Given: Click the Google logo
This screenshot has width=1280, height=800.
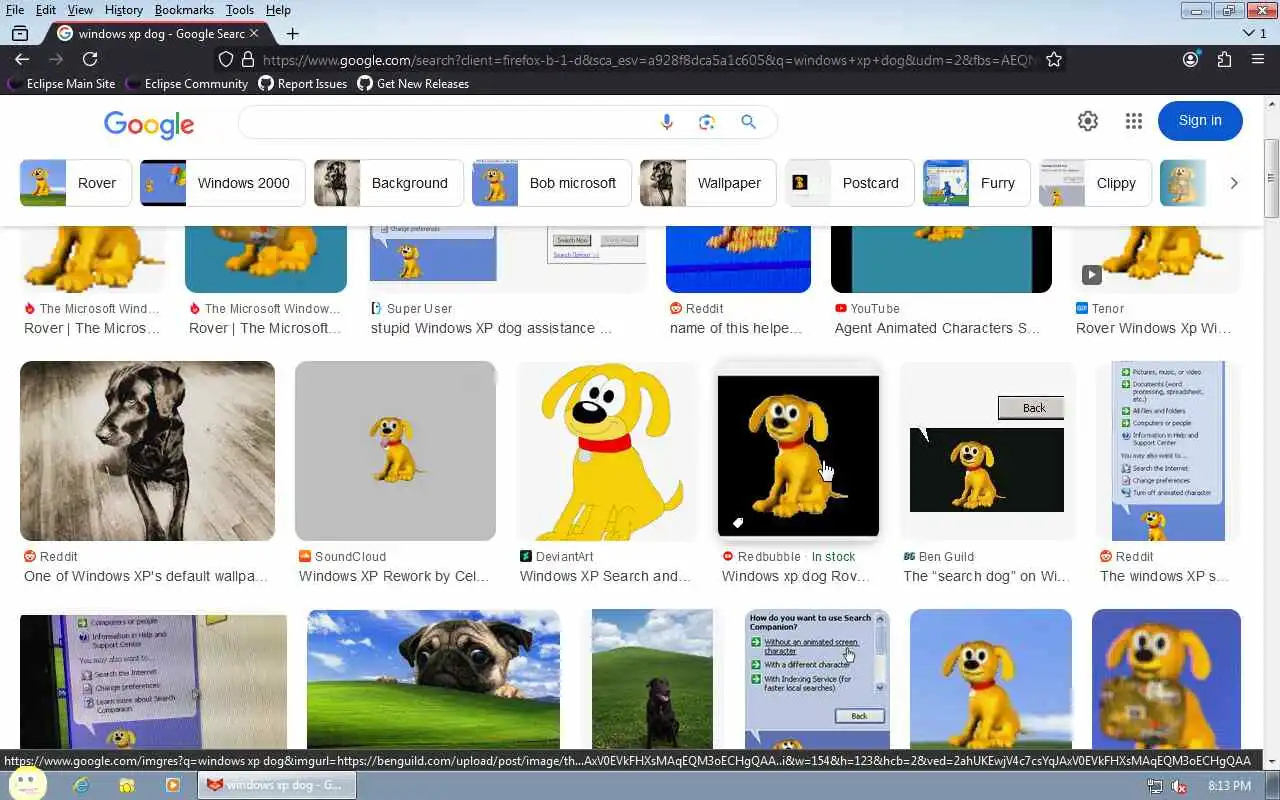Looking at the screenshot, I should (149, 124).
